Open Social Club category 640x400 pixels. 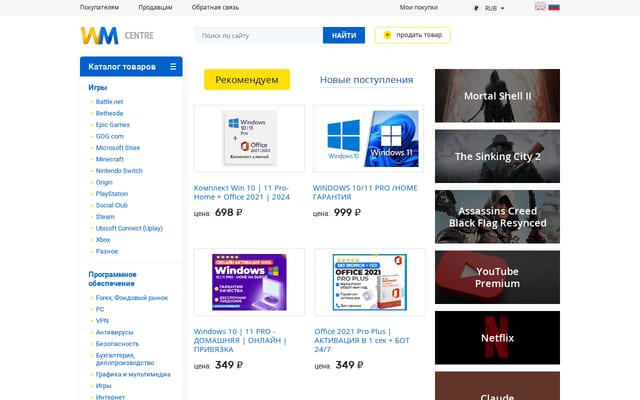(x=112, y=205)
